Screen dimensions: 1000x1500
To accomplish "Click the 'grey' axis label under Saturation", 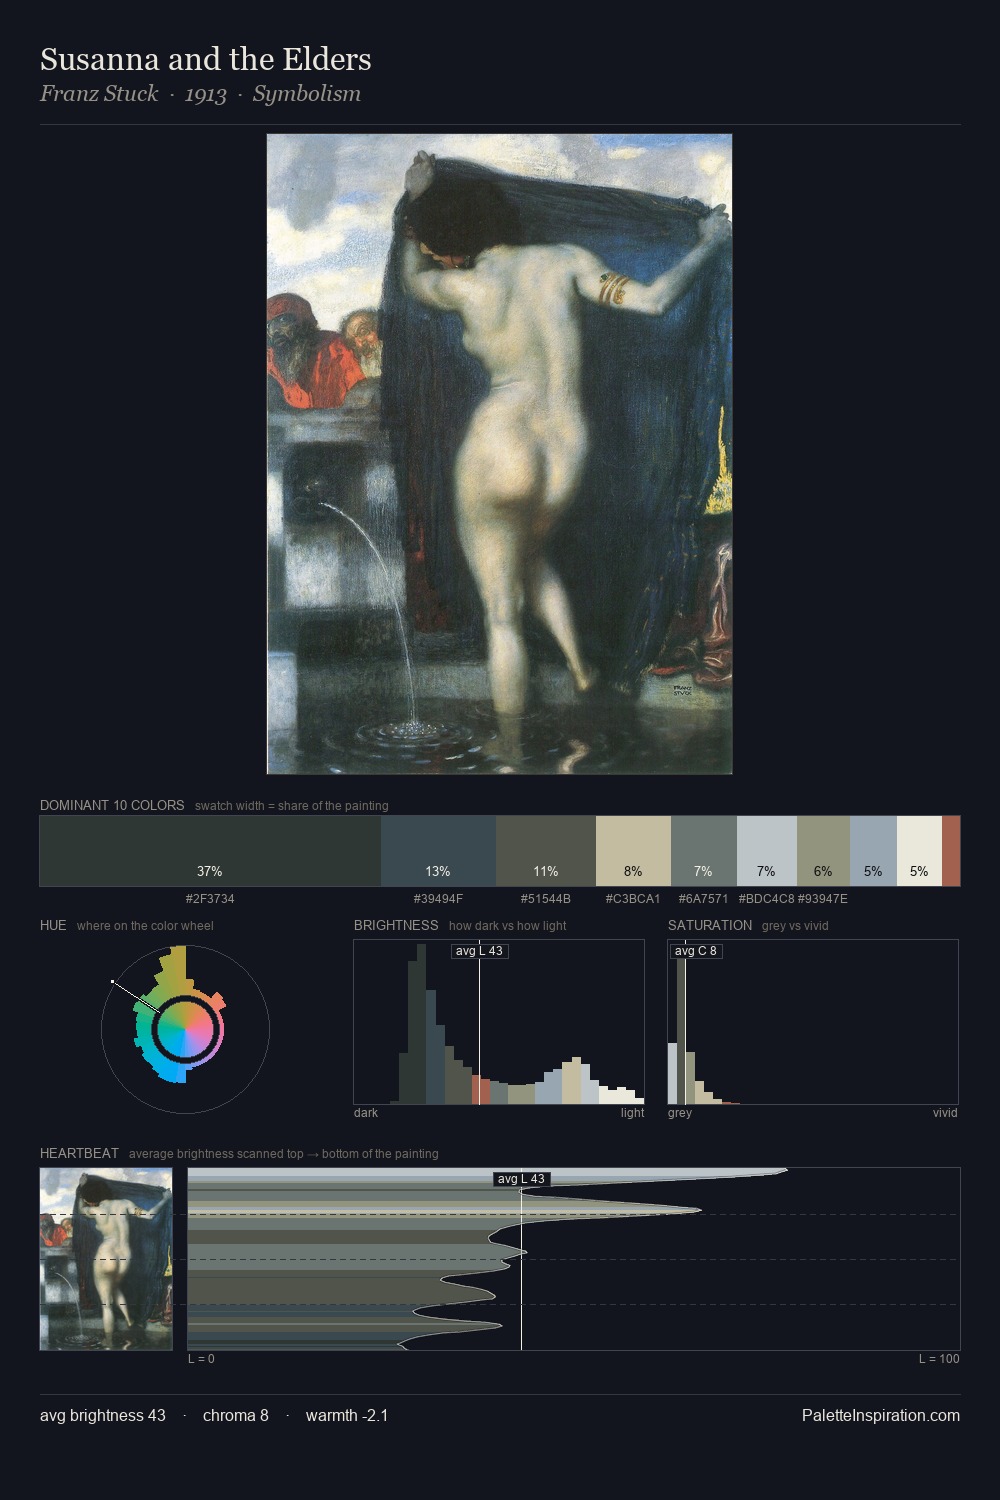I will coord(680,1113).
